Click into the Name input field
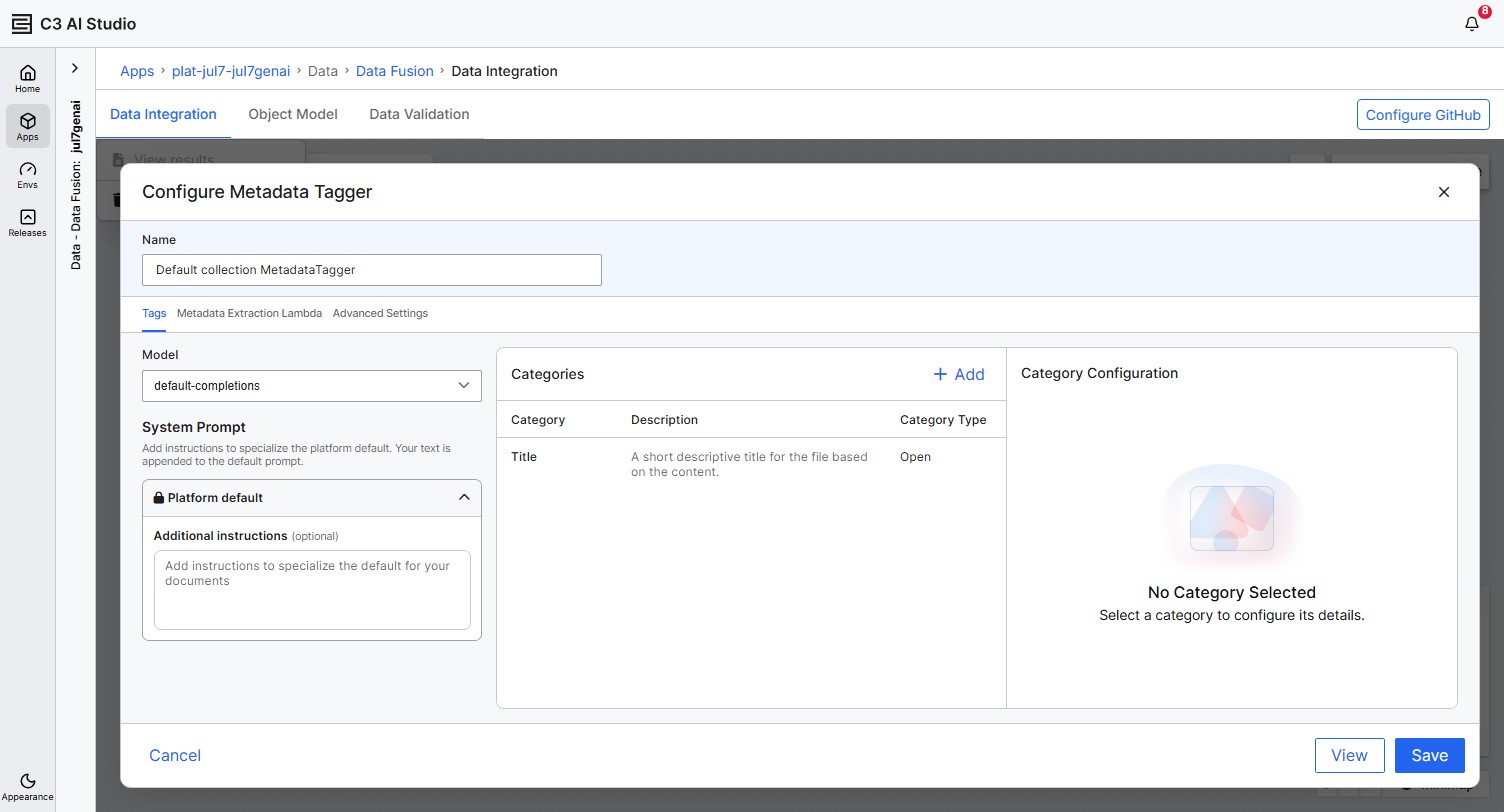Viewport: 1504px width, 812px height. [372, 270]
